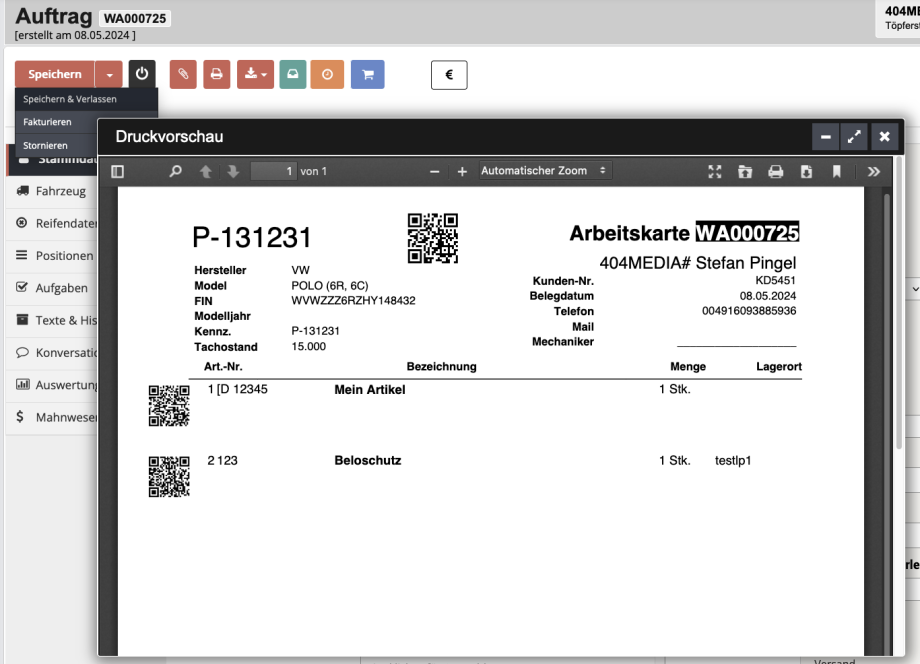Select Fakturieren from the dropdown menu
This screenshot has width=920, height=664.
(48, 121)
